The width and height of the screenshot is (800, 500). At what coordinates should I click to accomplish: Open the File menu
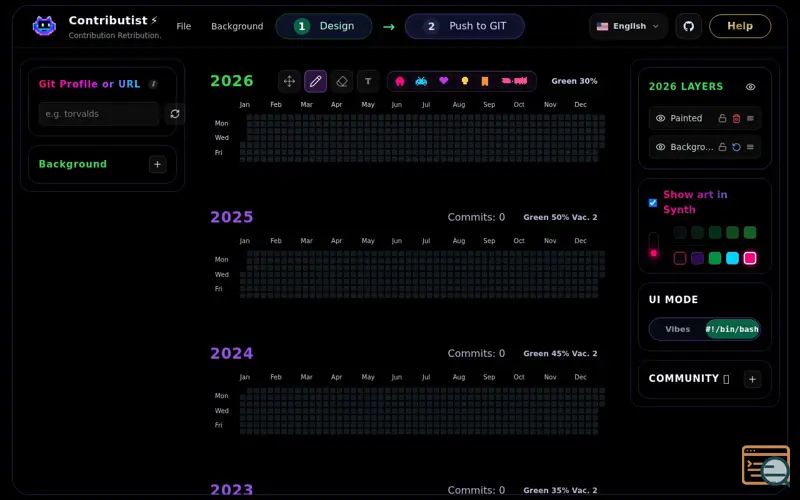coord(184,26)
